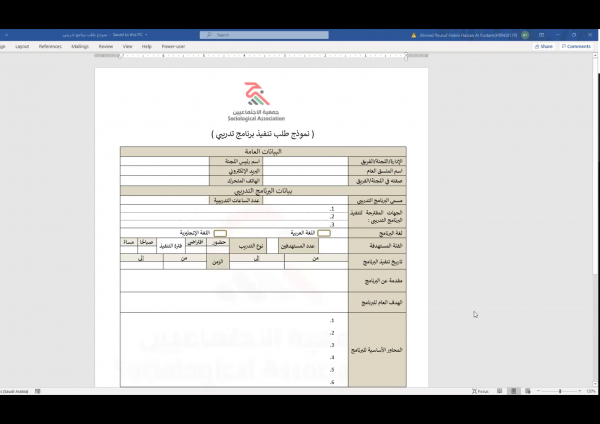Viewport: 600px width, 424px height.
Task: Click the فترة التنفيذ label cell
Action: pyautogui.click(x=171, y=246)
